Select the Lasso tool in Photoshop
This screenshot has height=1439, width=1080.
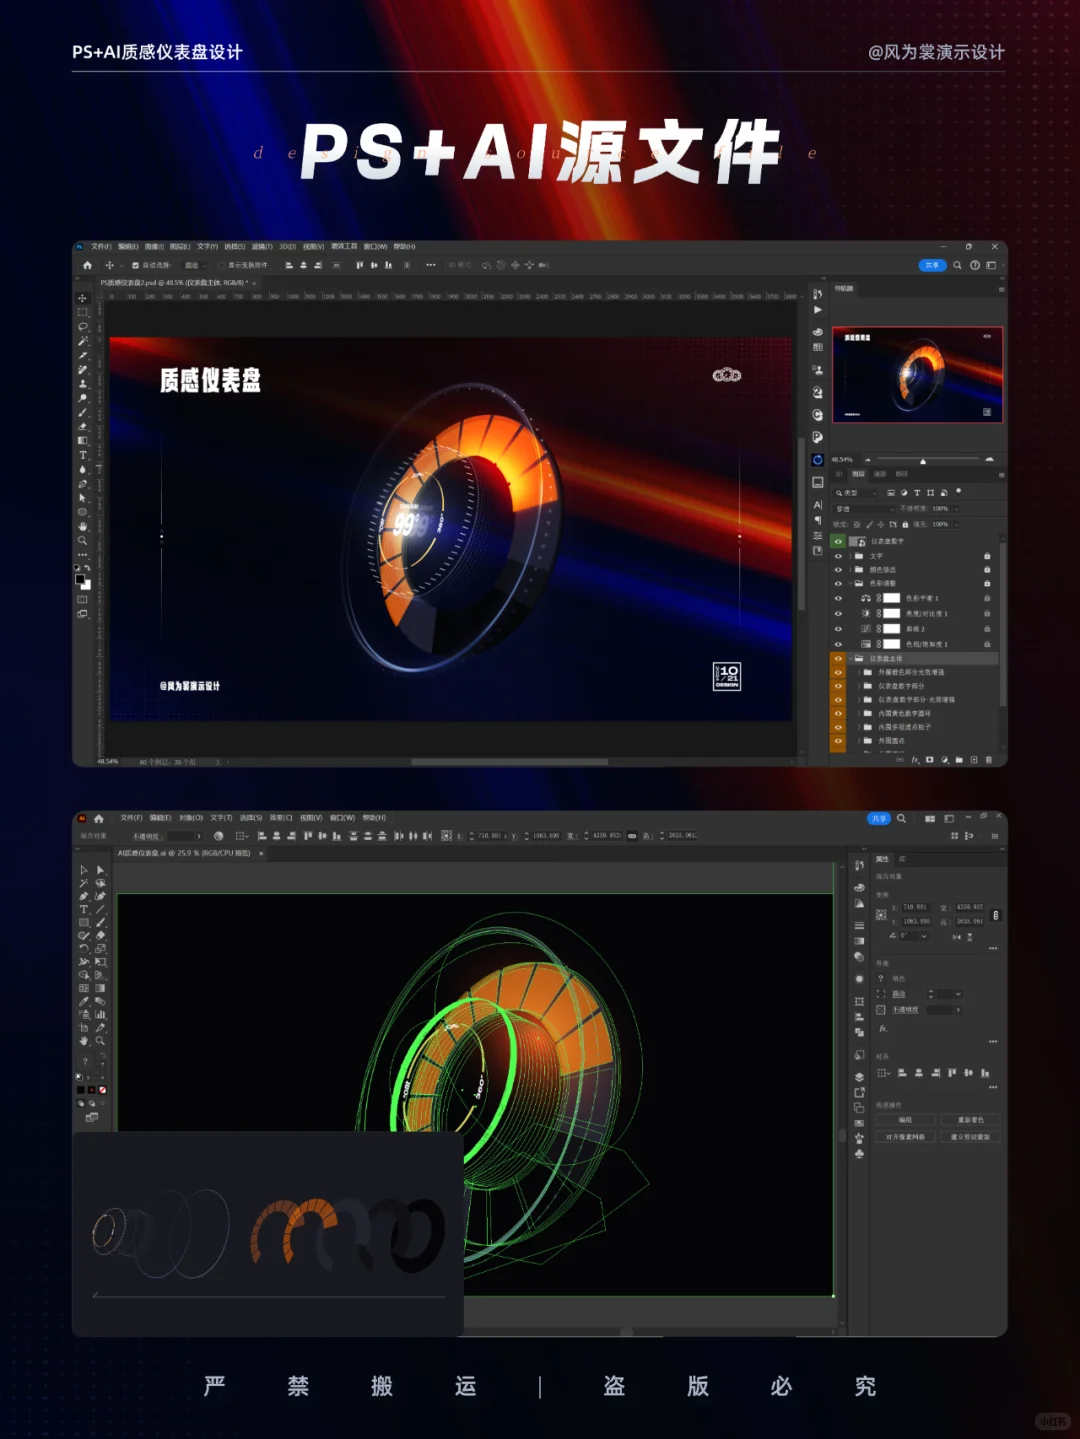[82, 327]
